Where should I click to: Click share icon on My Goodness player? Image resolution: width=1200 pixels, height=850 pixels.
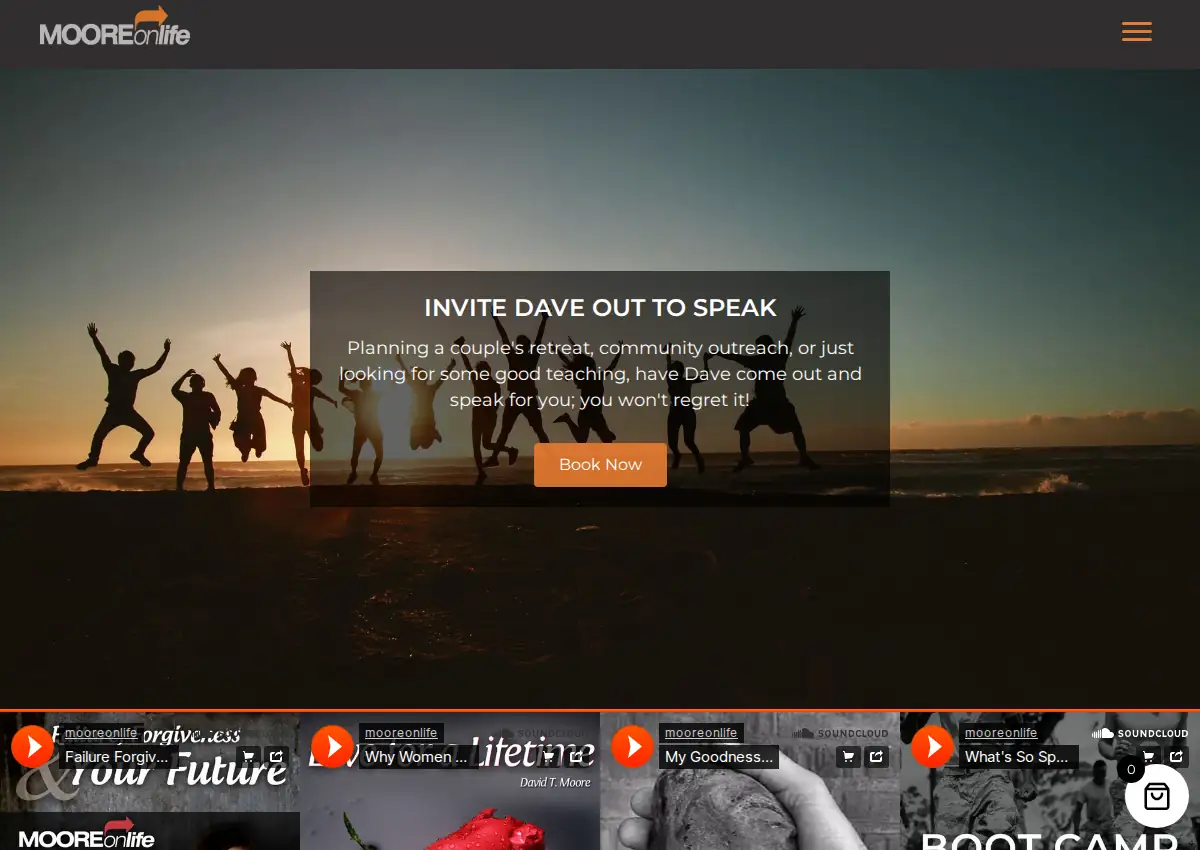877,757
